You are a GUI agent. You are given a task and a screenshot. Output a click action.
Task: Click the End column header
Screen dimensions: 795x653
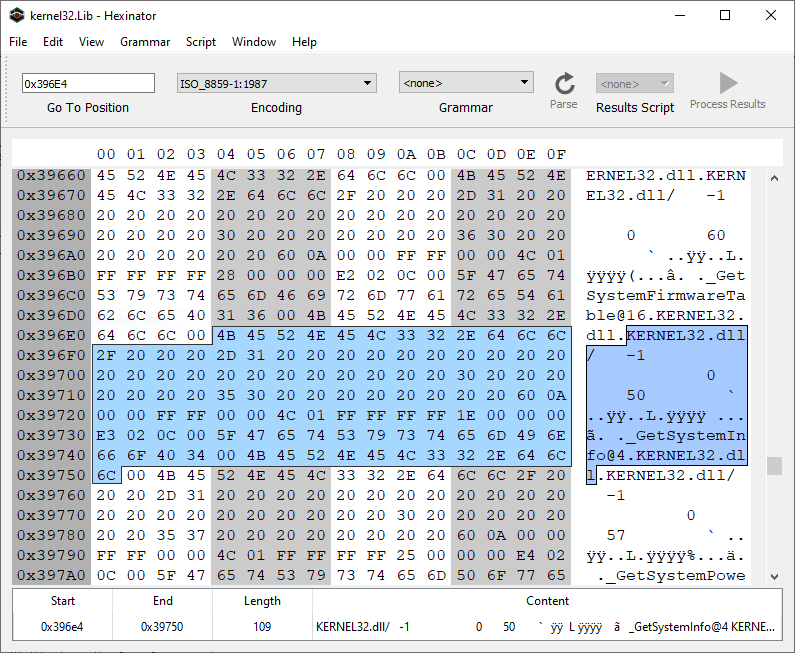[x=162, y=601]
